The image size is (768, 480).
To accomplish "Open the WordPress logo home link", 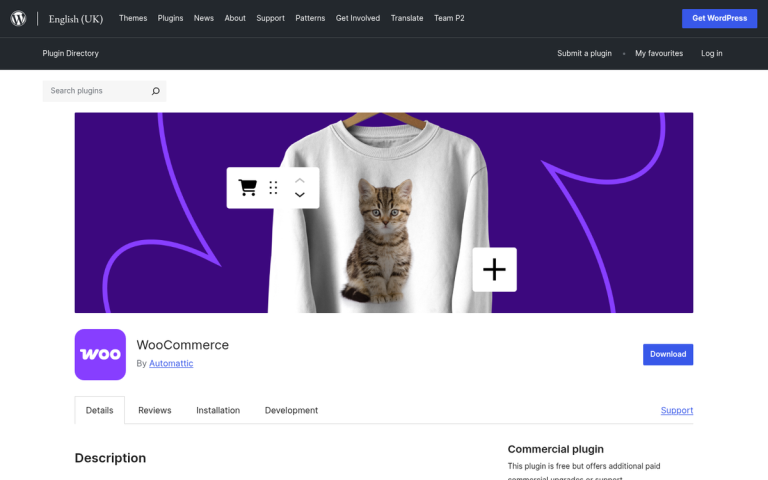I will coord(18,19).
